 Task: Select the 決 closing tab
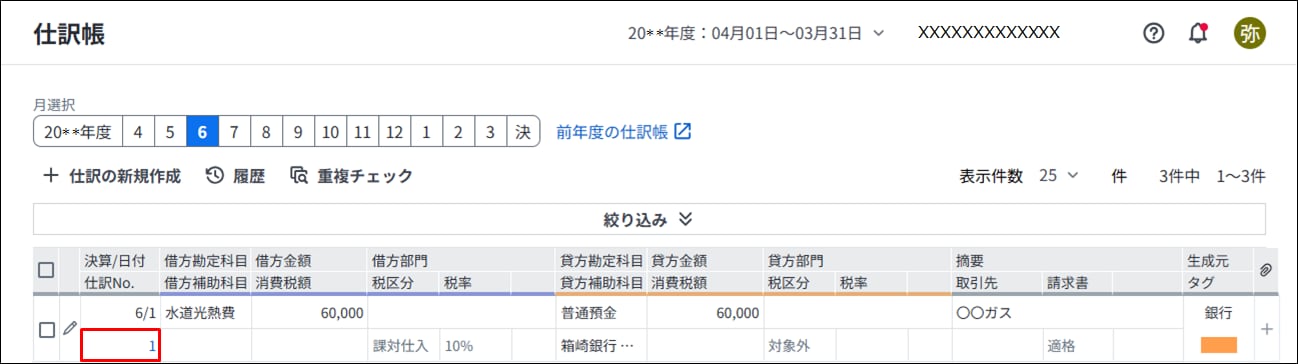click(x=522, y=131)
